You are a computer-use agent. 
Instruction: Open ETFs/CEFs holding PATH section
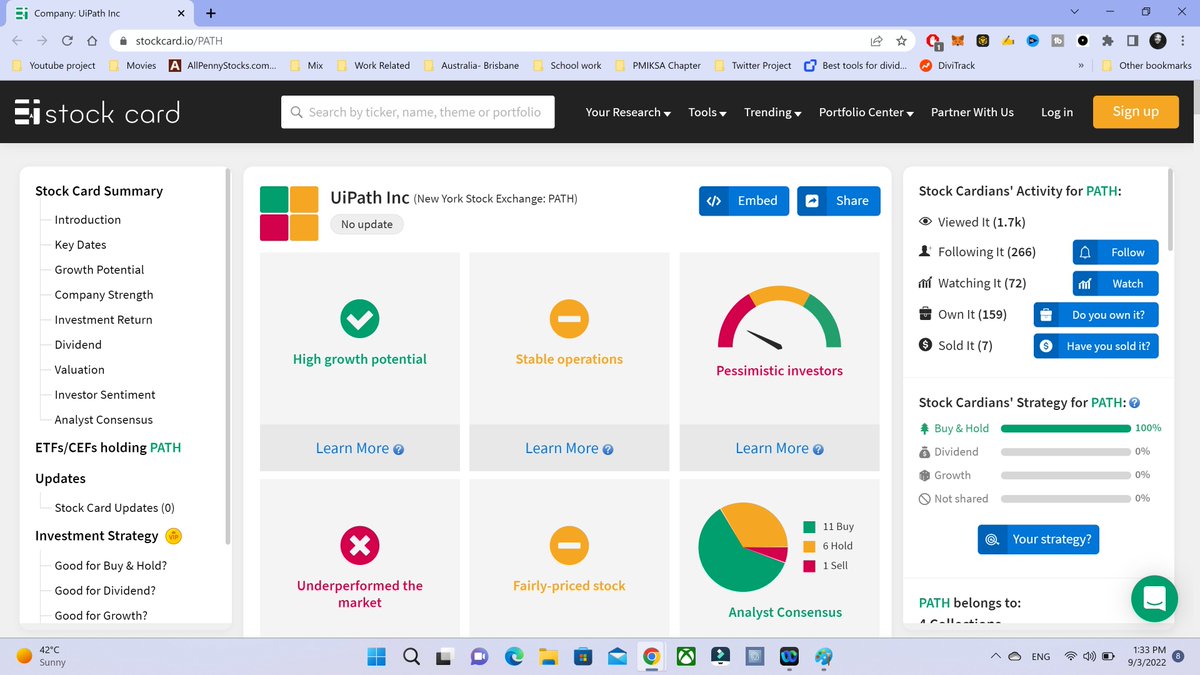pos(108,448)
